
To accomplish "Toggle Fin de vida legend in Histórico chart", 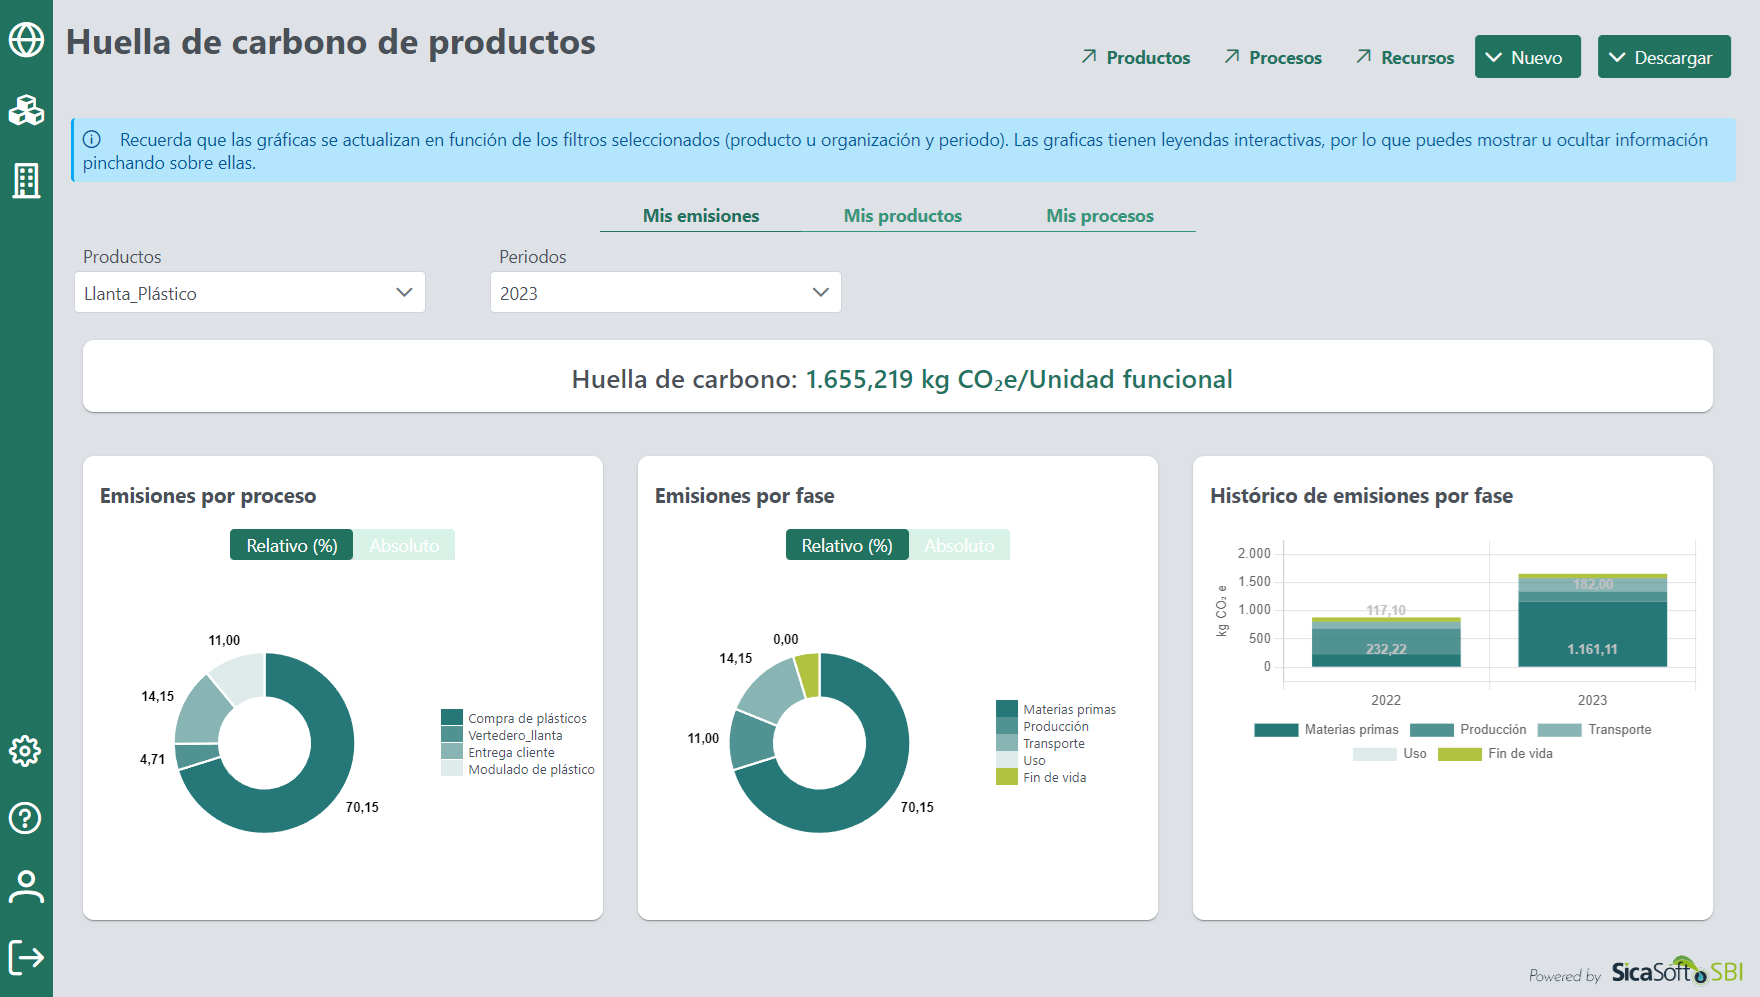I will click(1495, 754).
